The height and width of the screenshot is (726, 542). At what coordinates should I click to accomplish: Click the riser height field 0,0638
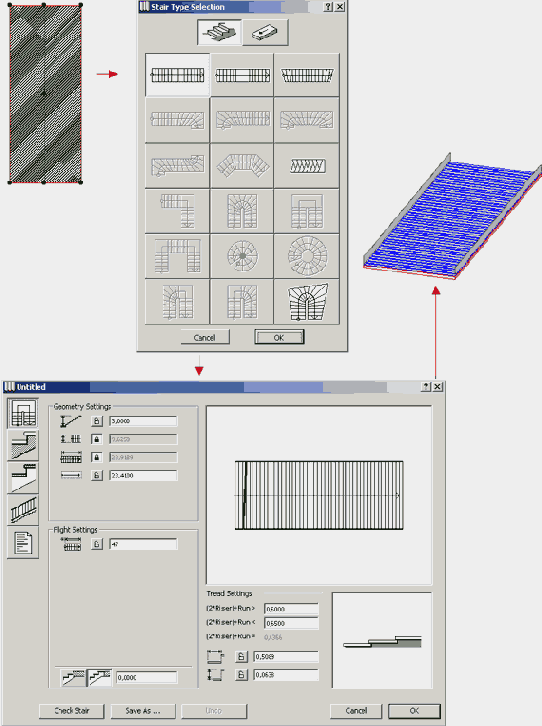(x=286, y=675)
